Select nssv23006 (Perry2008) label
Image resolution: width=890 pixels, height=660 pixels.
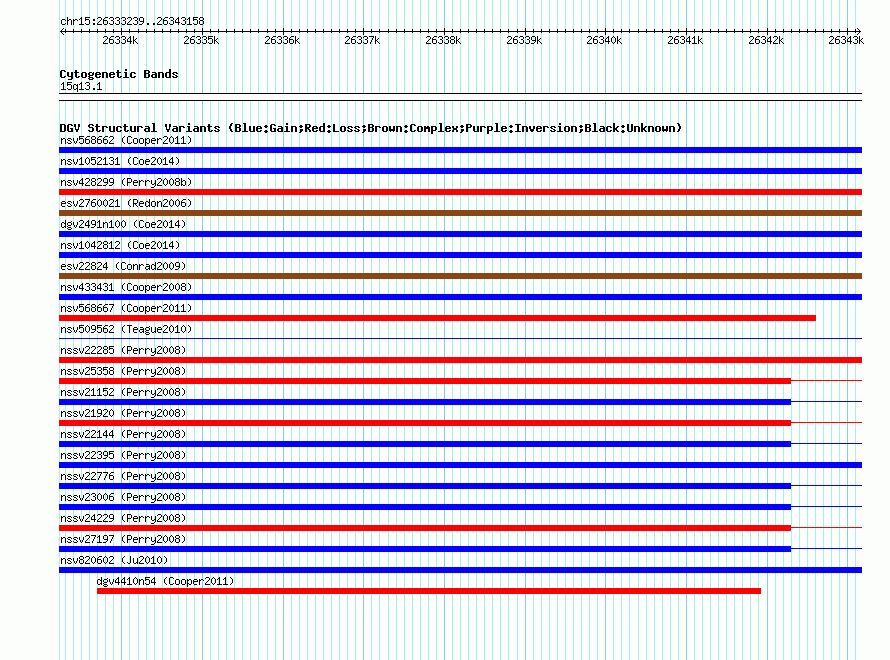(123, 497)
